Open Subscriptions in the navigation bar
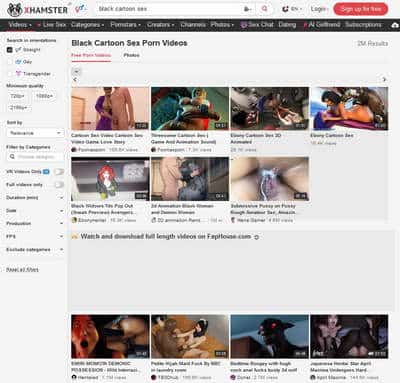The width and height of the screenshot is (400, 383). click(363, 25)
